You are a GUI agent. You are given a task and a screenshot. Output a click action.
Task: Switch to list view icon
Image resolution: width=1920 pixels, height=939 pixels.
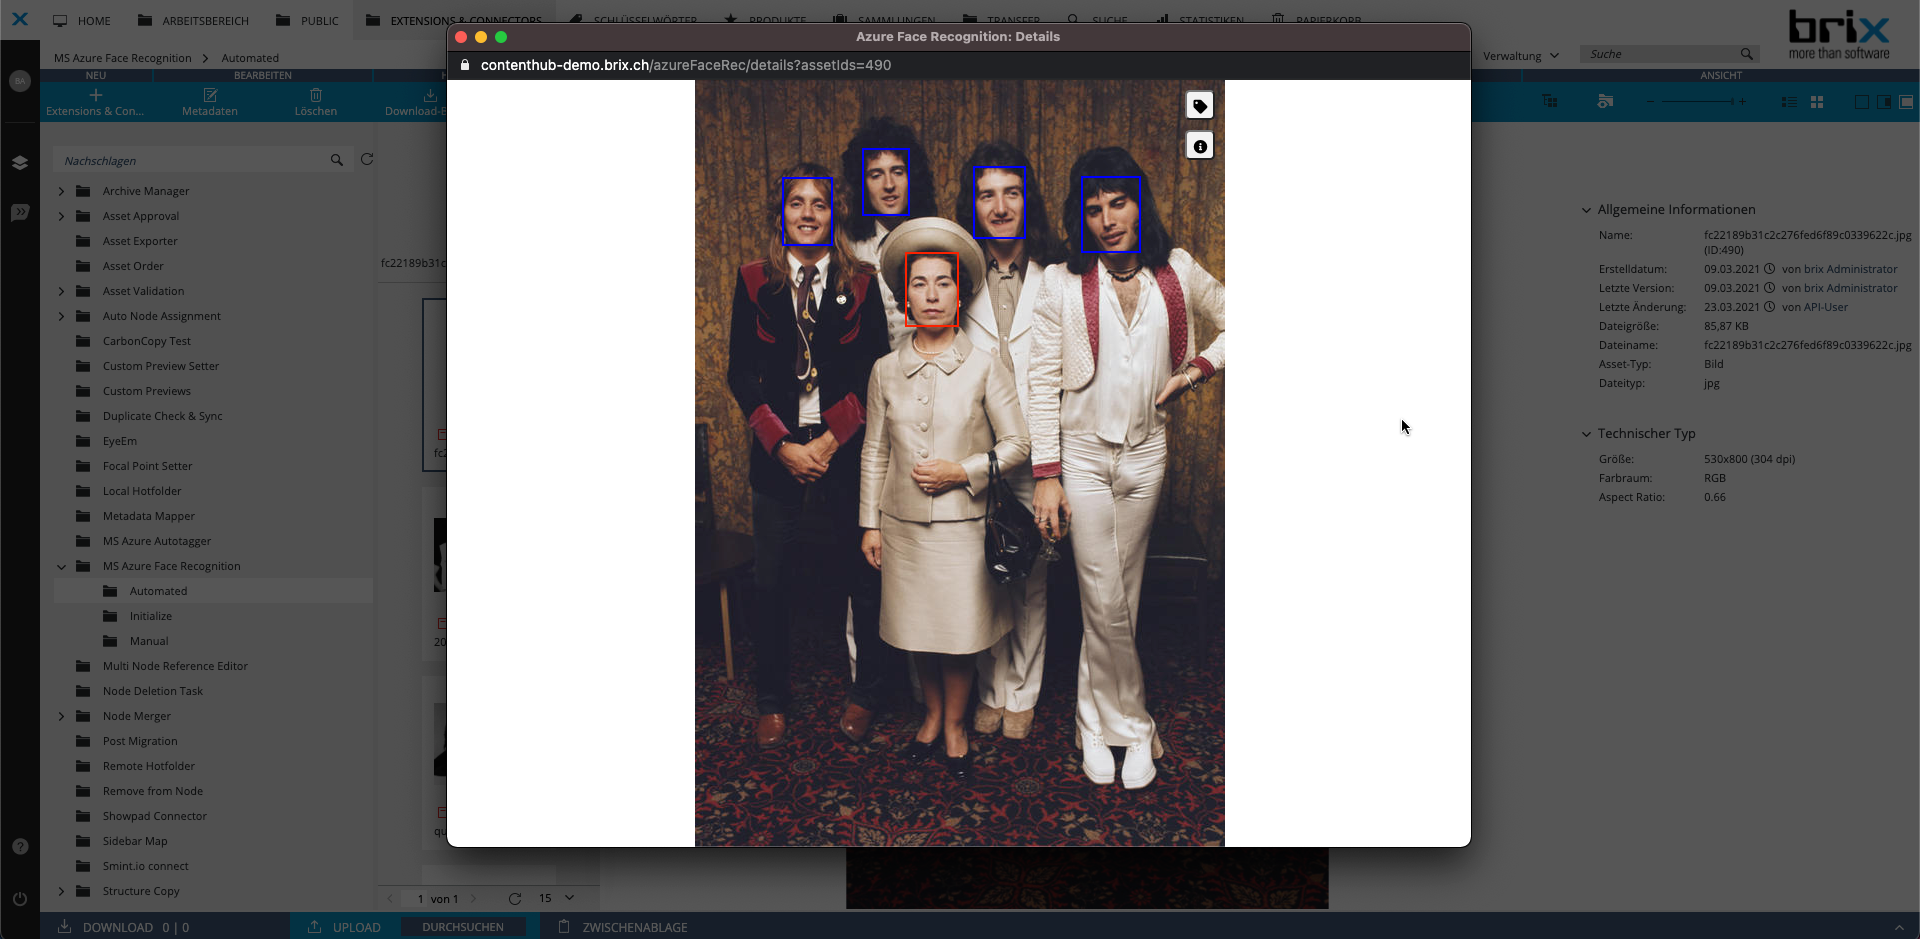pos(1789,102)
